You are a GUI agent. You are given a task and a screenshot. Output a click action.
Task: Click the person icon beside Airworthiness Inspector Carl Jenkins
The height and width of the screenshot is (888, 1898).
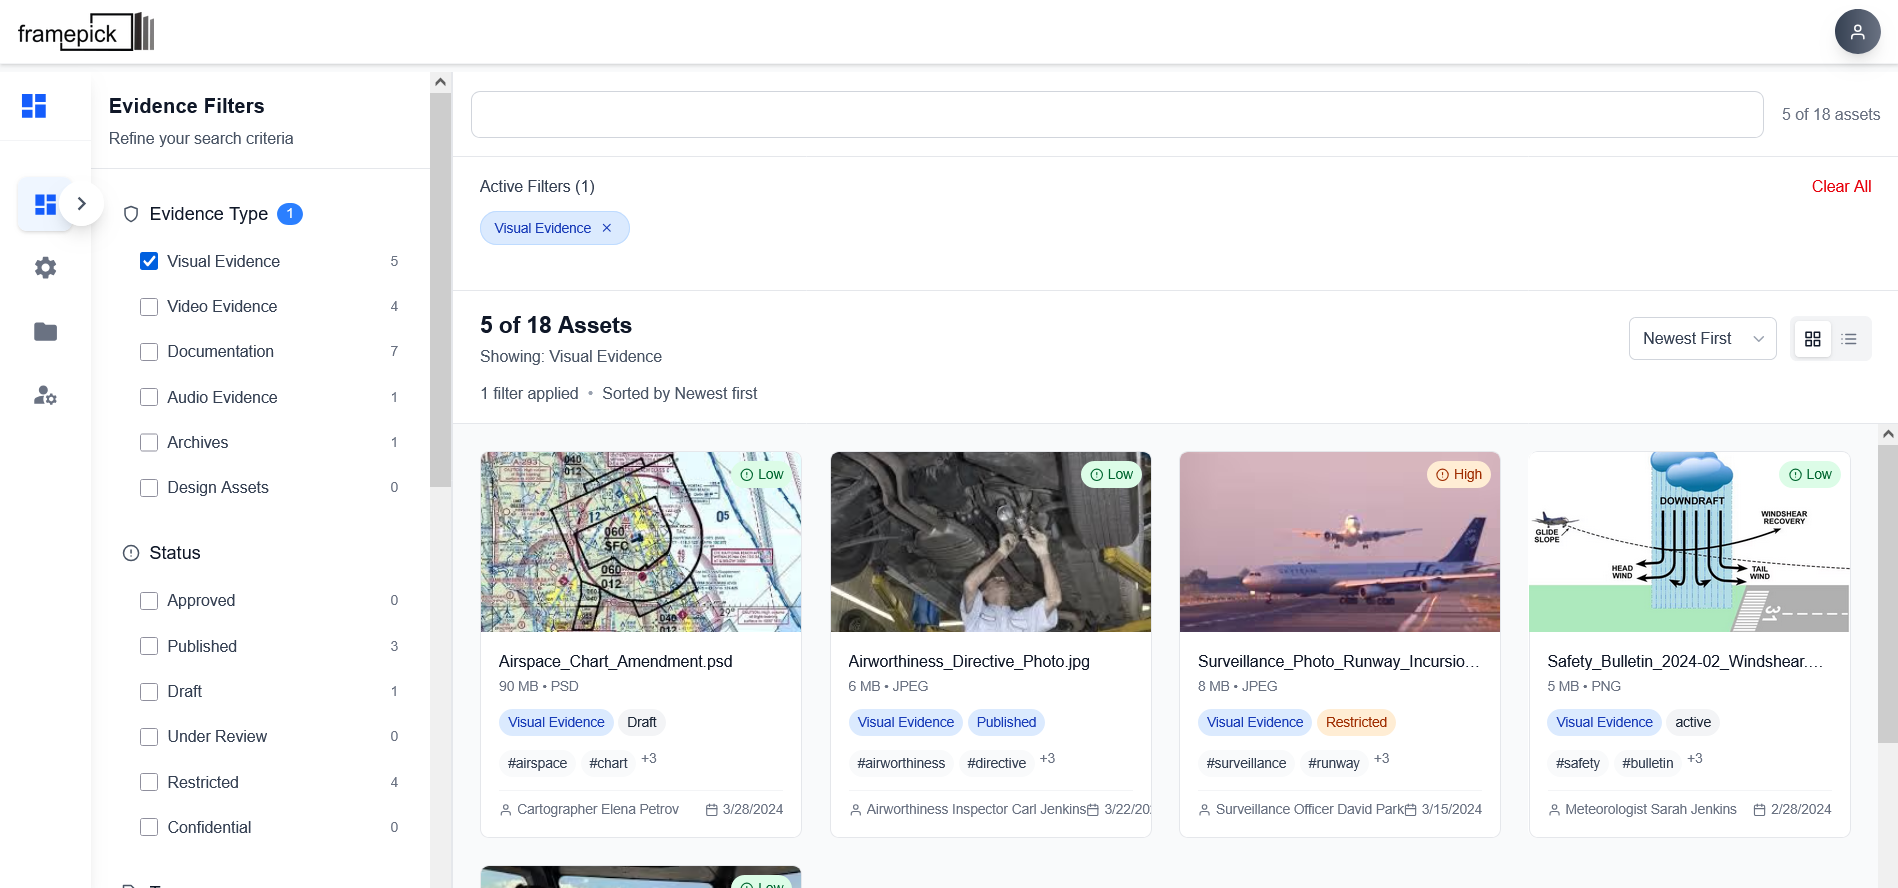tap(856, 810)
